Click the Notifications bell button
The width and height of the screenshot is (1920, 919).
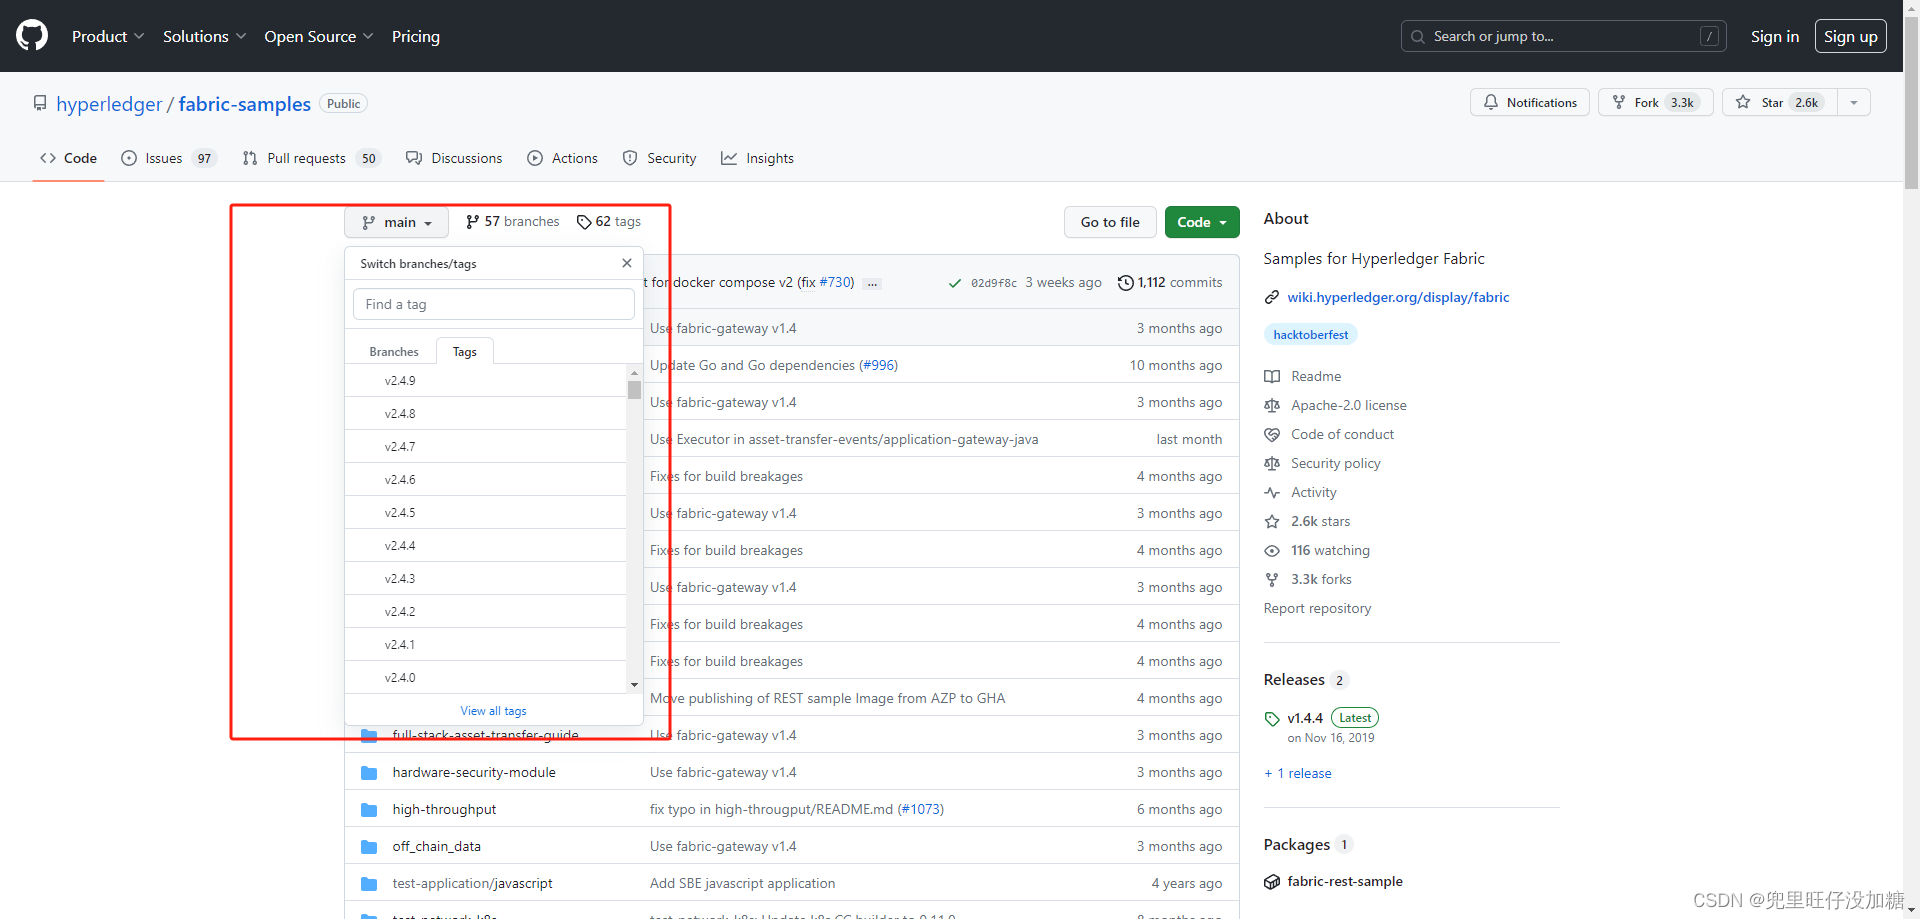click(x=1529, y=102)
